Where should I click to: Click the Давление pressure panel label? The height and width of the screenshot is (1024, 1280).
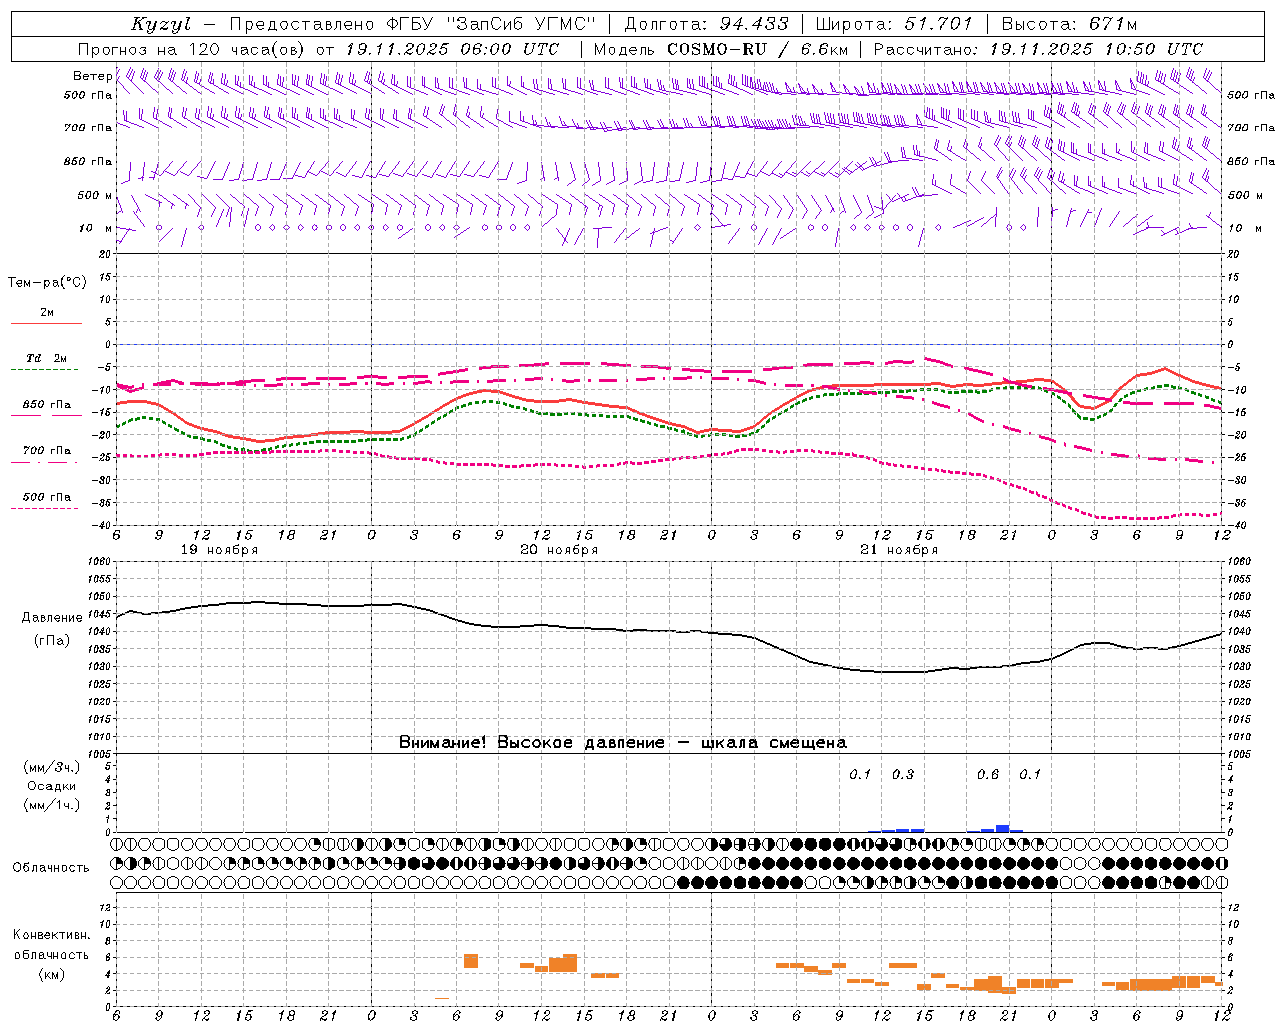click(52, 618)
